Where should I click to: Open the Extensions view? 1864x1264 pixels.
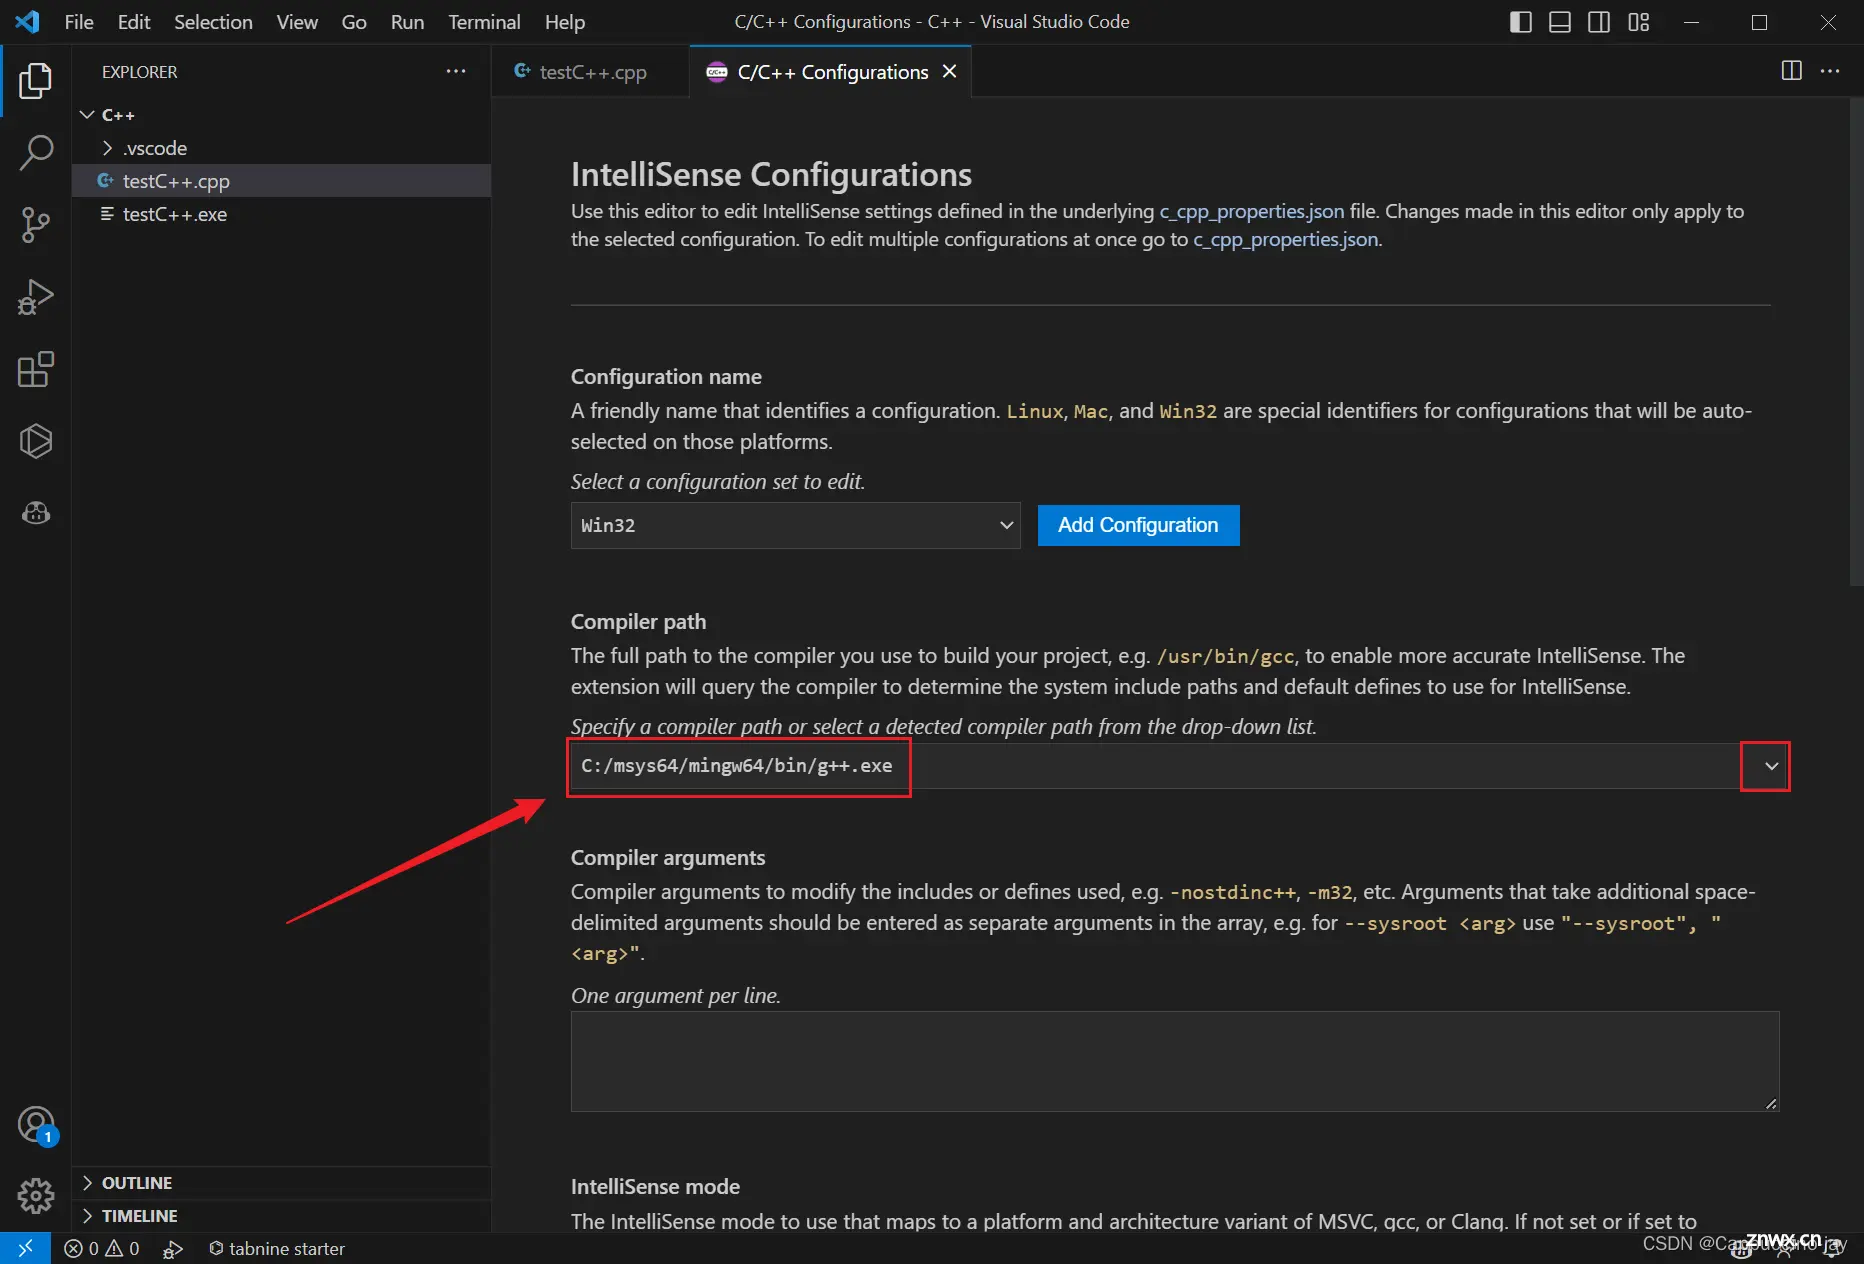click(36, 369)
